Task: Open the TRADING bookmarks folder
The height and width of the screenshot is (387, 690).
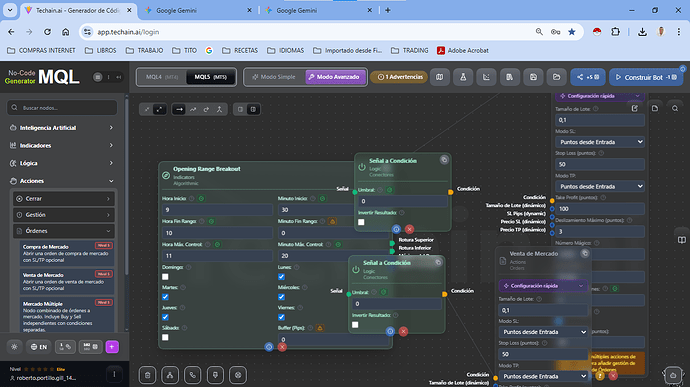Action: pyautogui.click(x=410, y=51)
